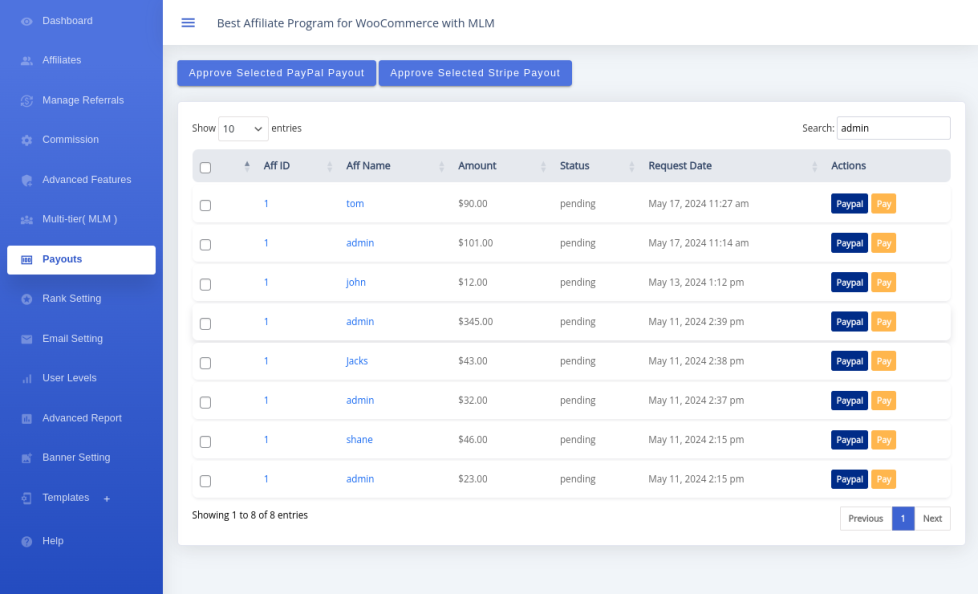Click the Affiliates people icon in sidebar

[x=27, y=61]
